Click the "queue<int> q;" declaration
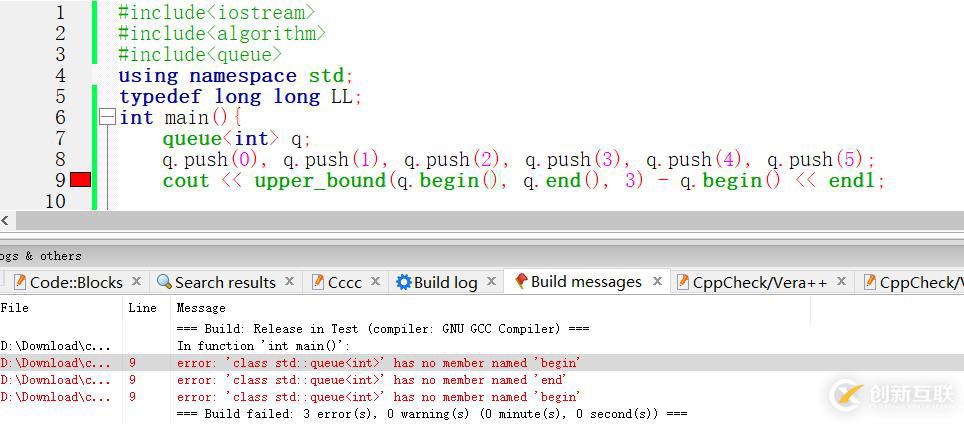This screenshot has width=964, height=424. point(237,138)
